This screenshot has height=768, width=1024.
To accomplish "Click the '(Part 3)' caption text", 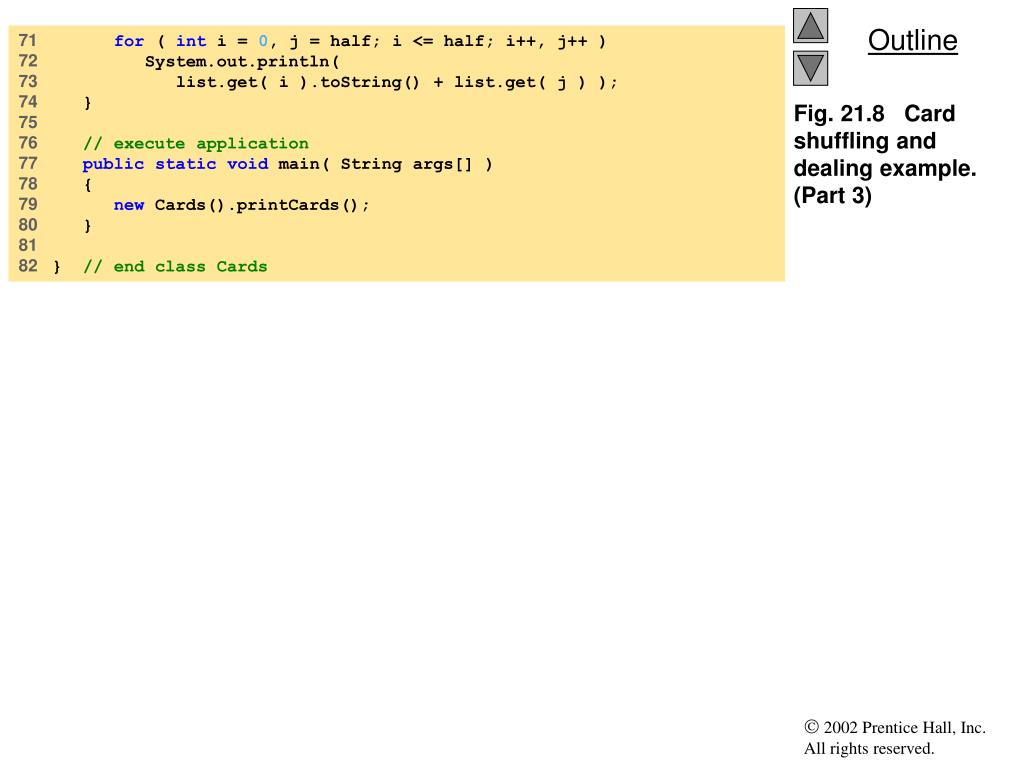I will coord(833,195).
